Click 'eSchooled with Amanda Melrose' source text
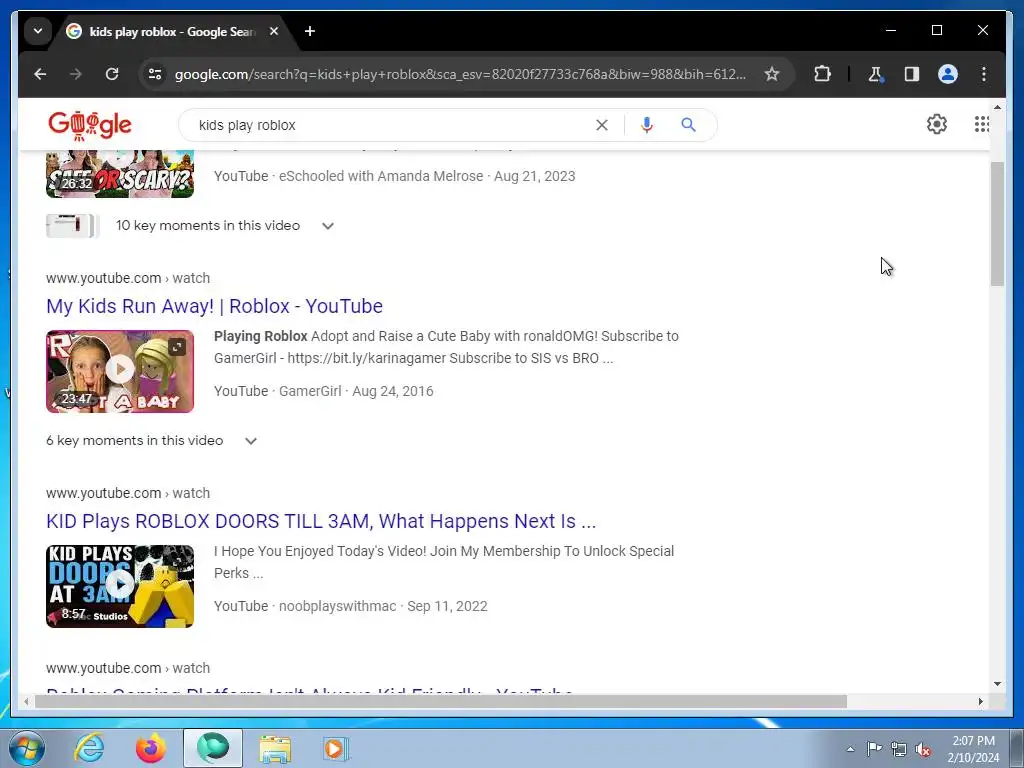Image resolution: width=1024 pixels, height=768 pixels. point(381,176)
